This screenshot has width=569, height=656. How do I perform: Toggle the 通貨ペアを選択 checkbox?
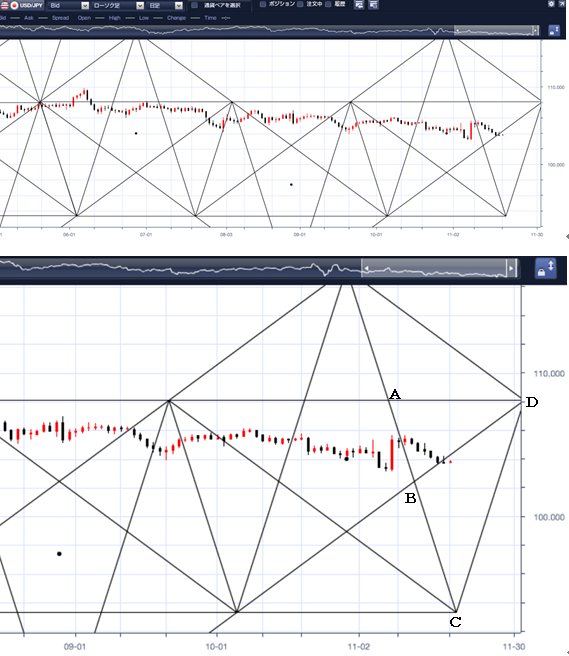(195, 5)
